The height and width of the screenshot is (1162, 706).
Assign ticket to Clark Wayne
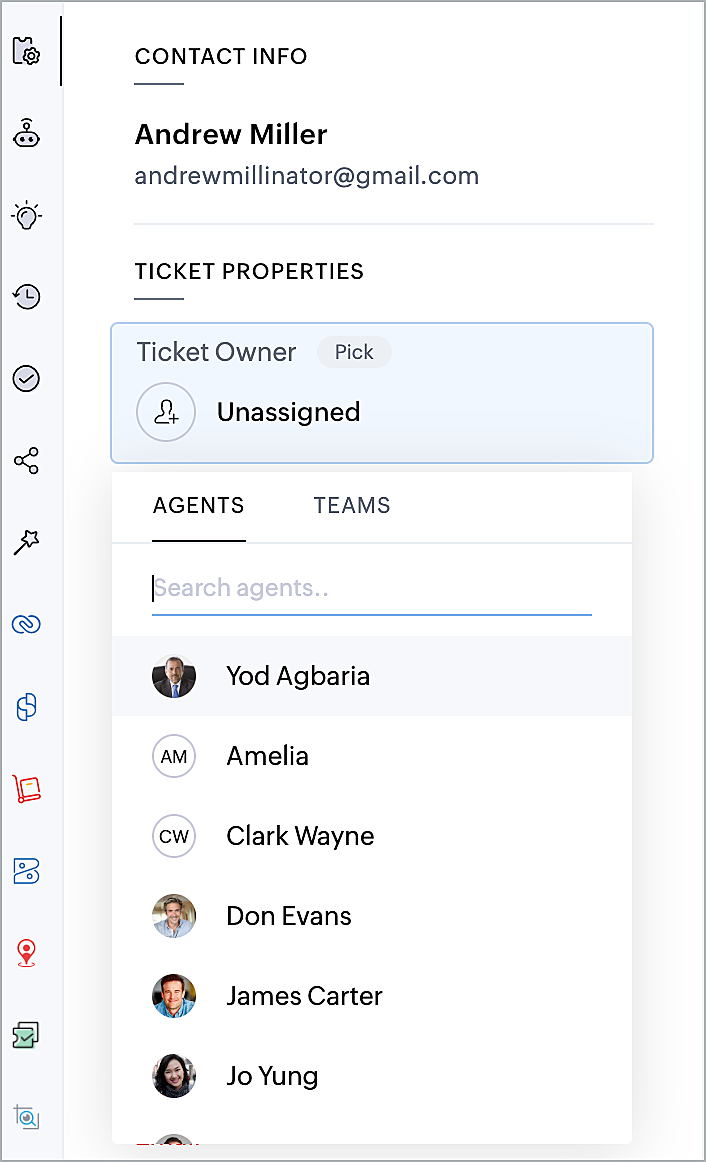[x=372, y=836]
